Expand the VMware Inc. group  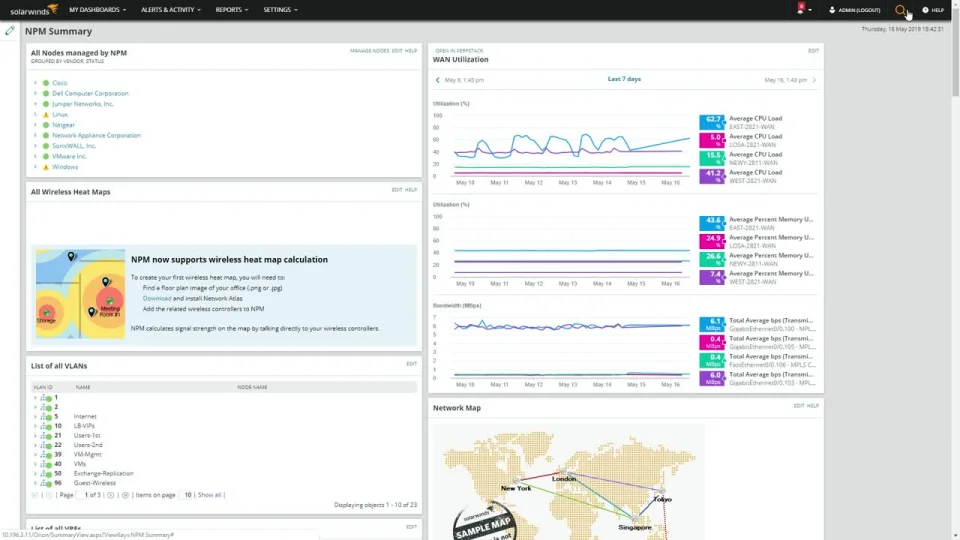pos(36,156)
